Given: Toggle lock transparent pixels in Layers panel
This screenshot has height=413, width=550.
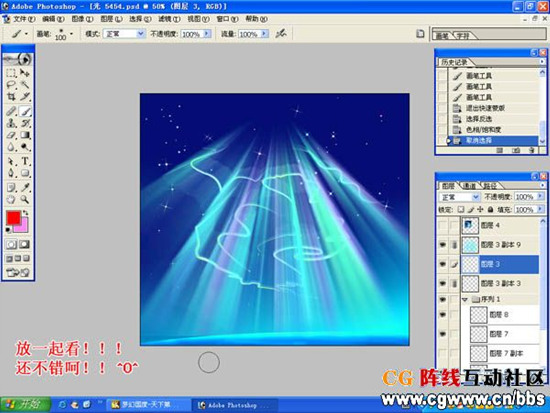Looking at the screenshot, I should pos(461,209).
